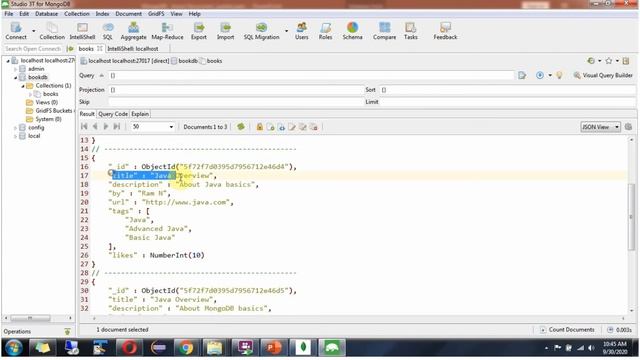This screenshot has height=360, width=640.
Task: Click the star bookmark query icon
Action: pyautogui.click(x=609, y=61)
